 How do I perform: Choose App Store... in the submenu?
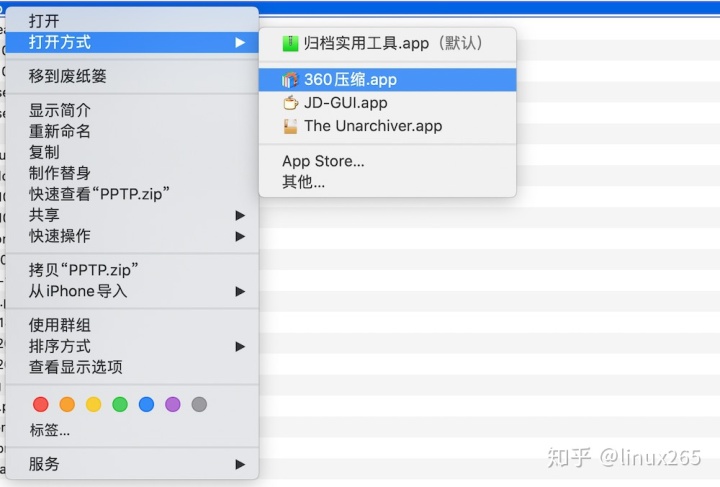tap(388, 161)
